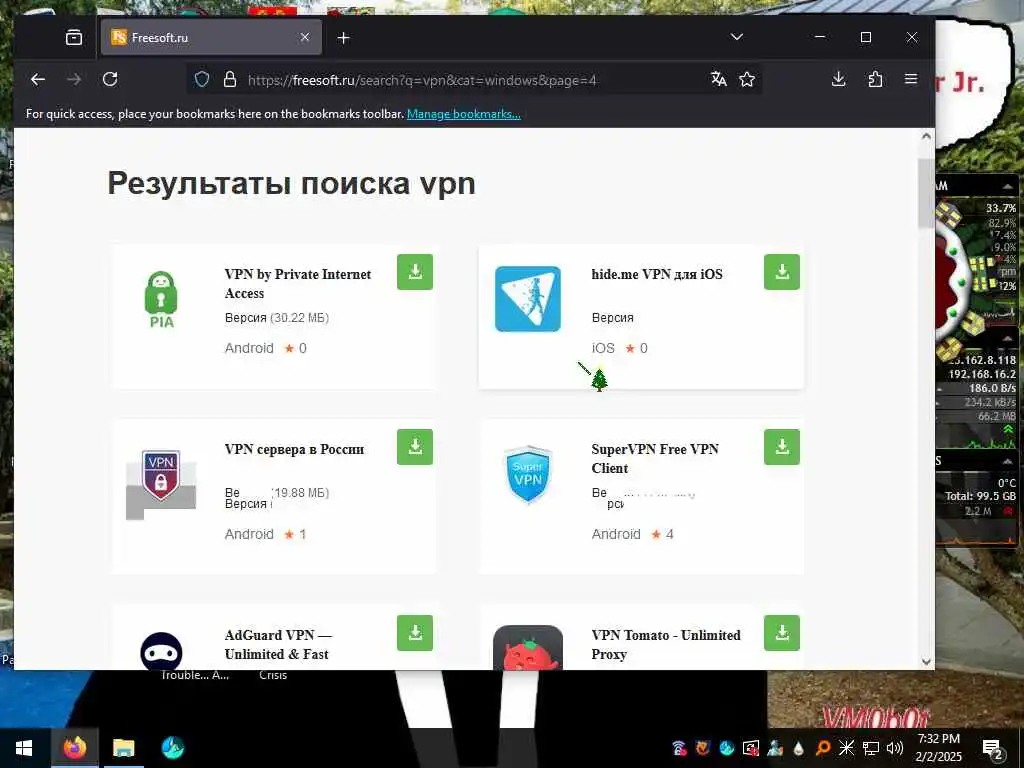Click the scrollbar up arrow
The image size is (1024, 768).
point(926,136)
